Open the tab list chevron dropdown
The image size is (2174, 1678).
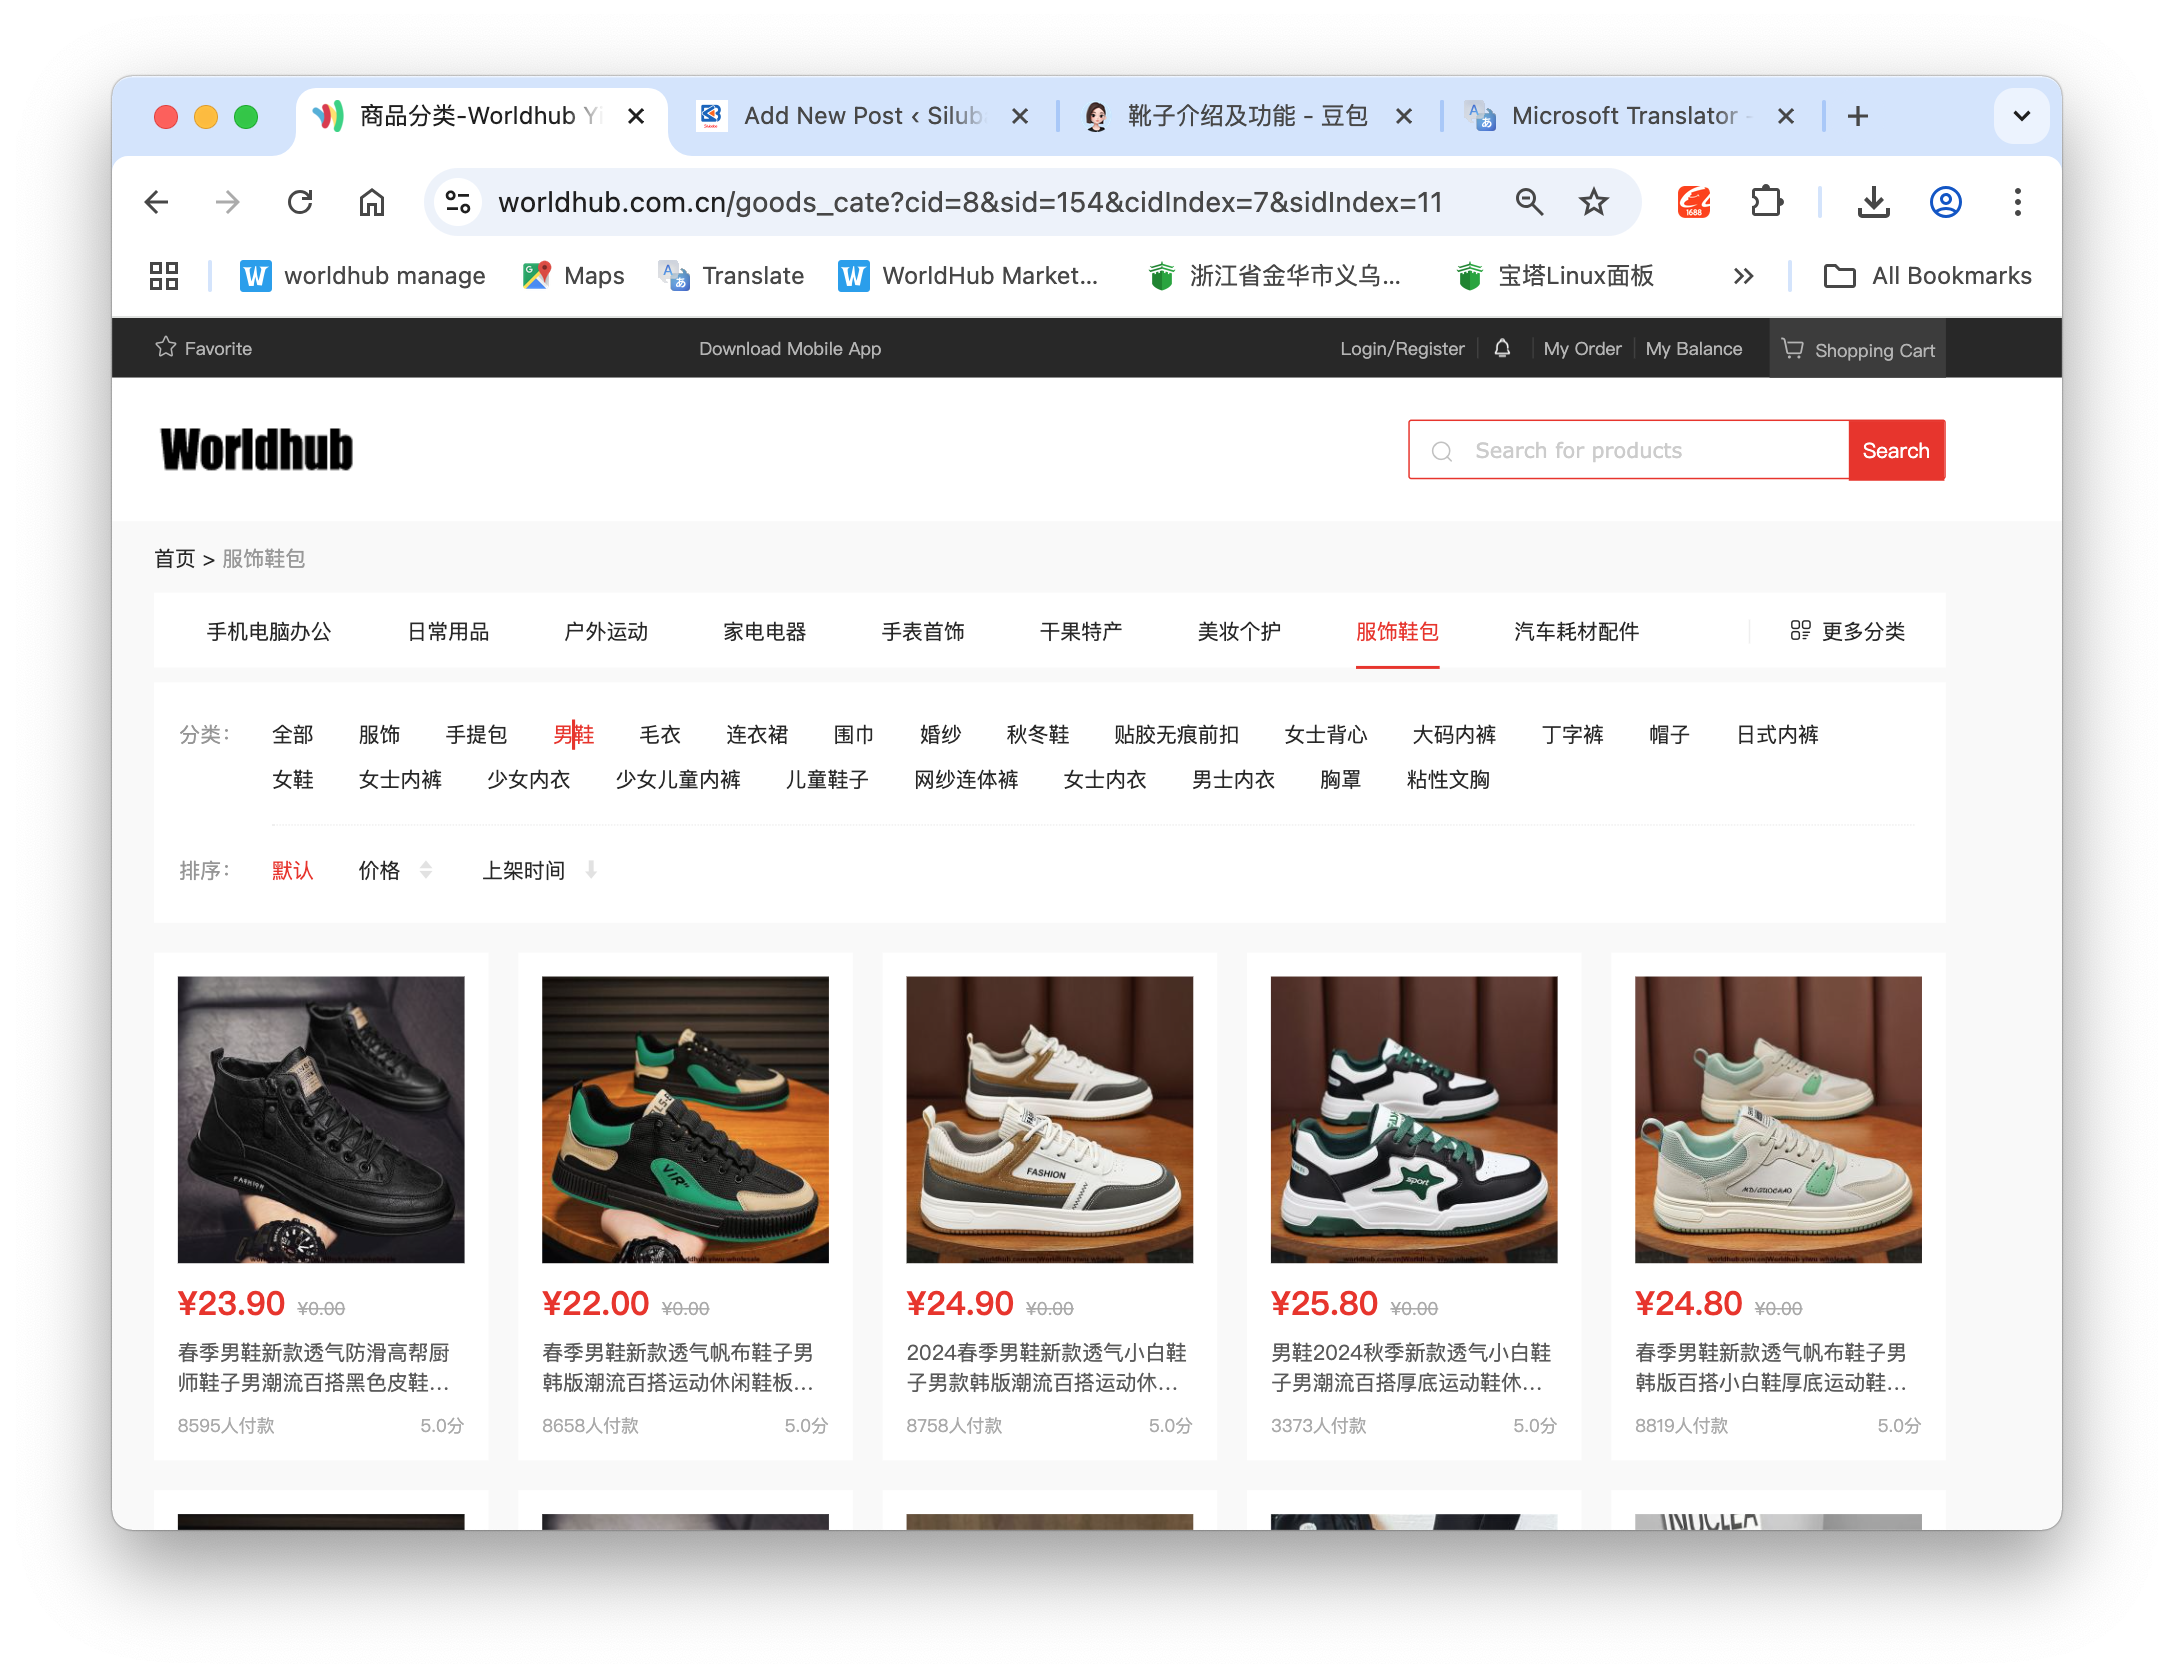2021,115
